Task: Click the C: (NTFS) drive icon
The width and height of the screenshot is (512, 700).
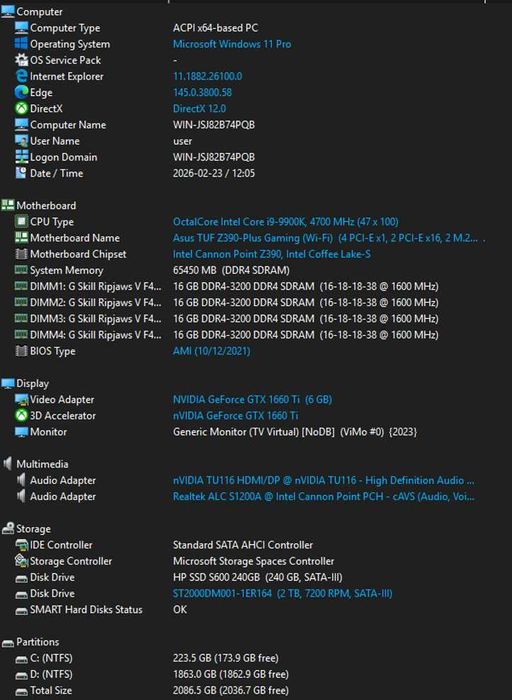Action: pyautogui.click(x=21, y=658)
